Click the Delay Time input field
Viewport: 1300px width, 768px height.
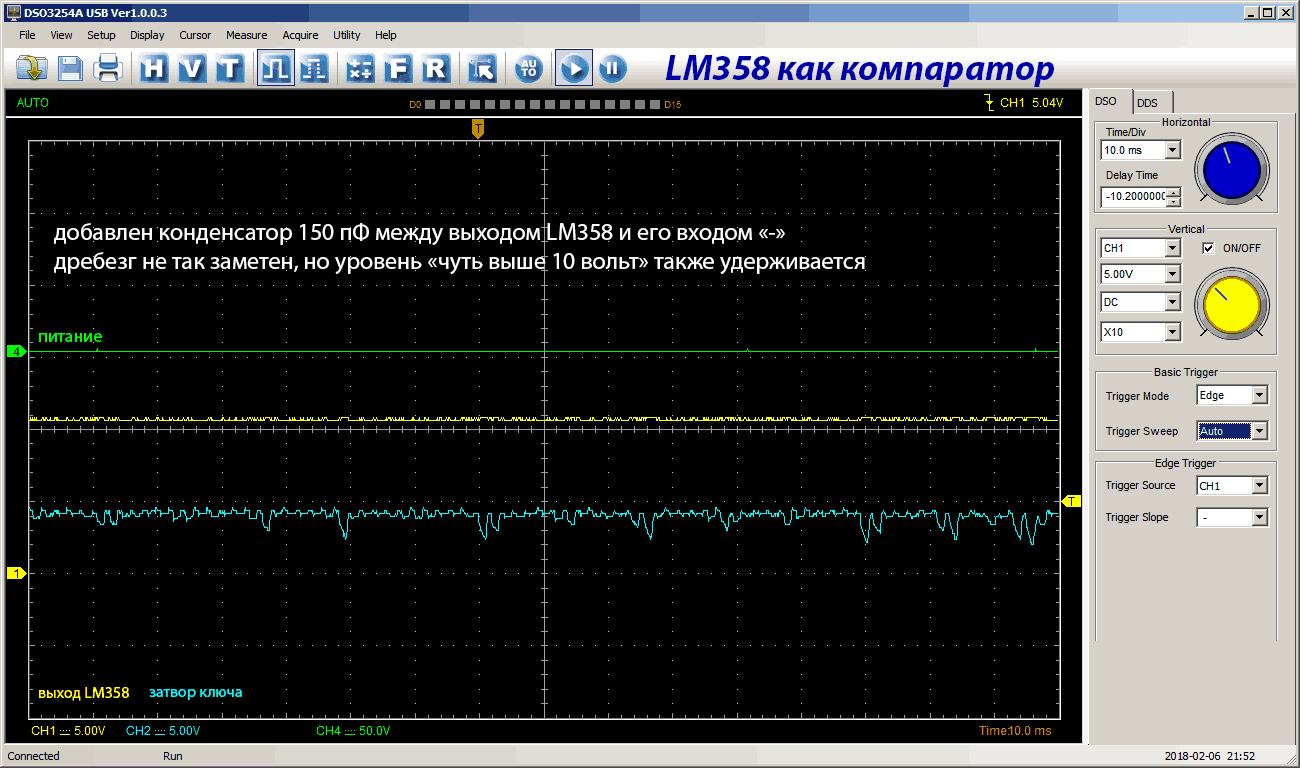tap(1133, 197)
